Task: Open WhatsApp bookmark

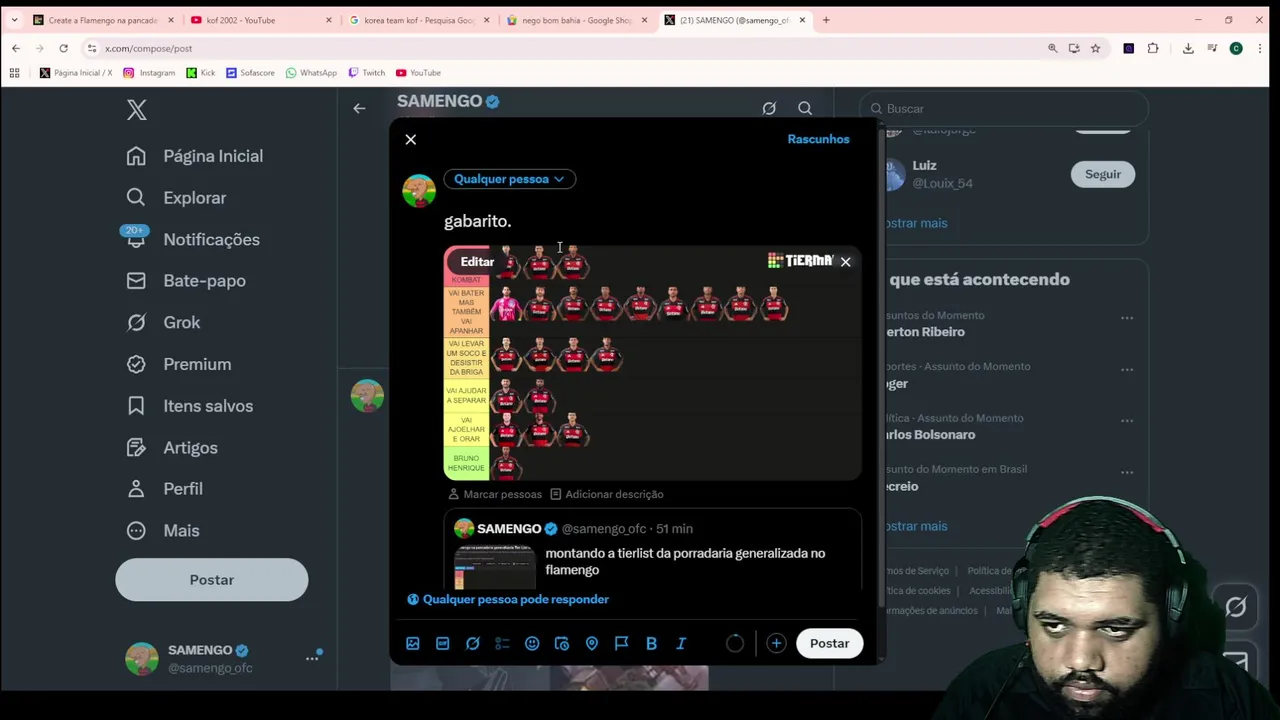Action: point(311,73)
